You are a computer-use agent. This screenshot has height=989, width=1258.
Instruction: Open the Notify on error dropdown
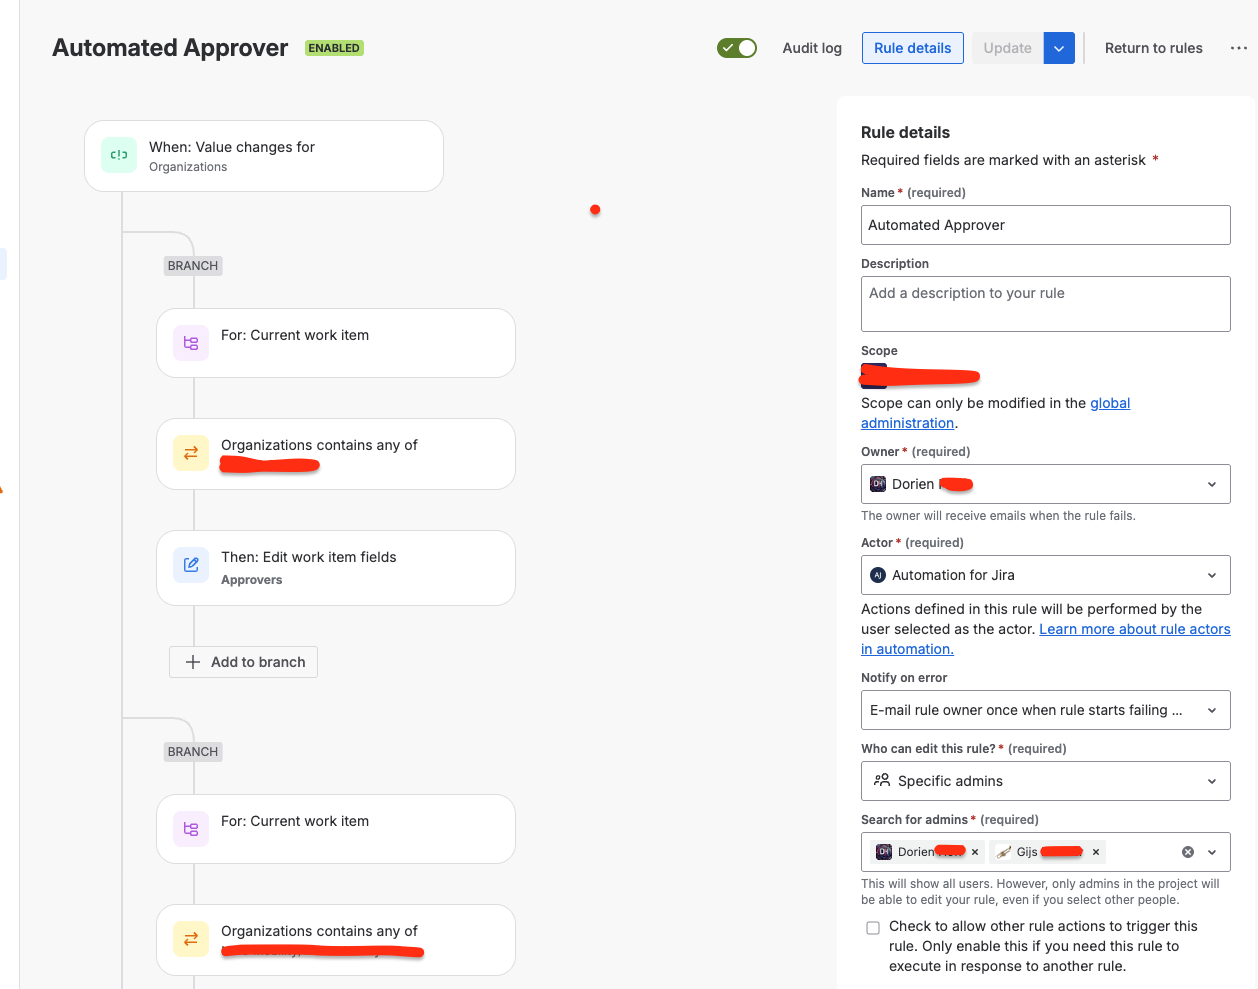1046,710
